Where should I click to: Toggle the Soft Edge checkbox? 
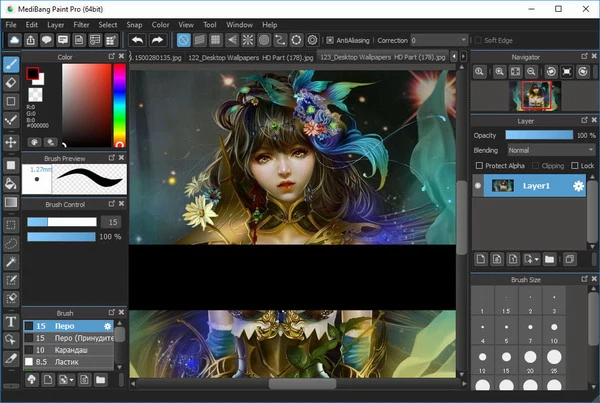(x=478, y=40)
